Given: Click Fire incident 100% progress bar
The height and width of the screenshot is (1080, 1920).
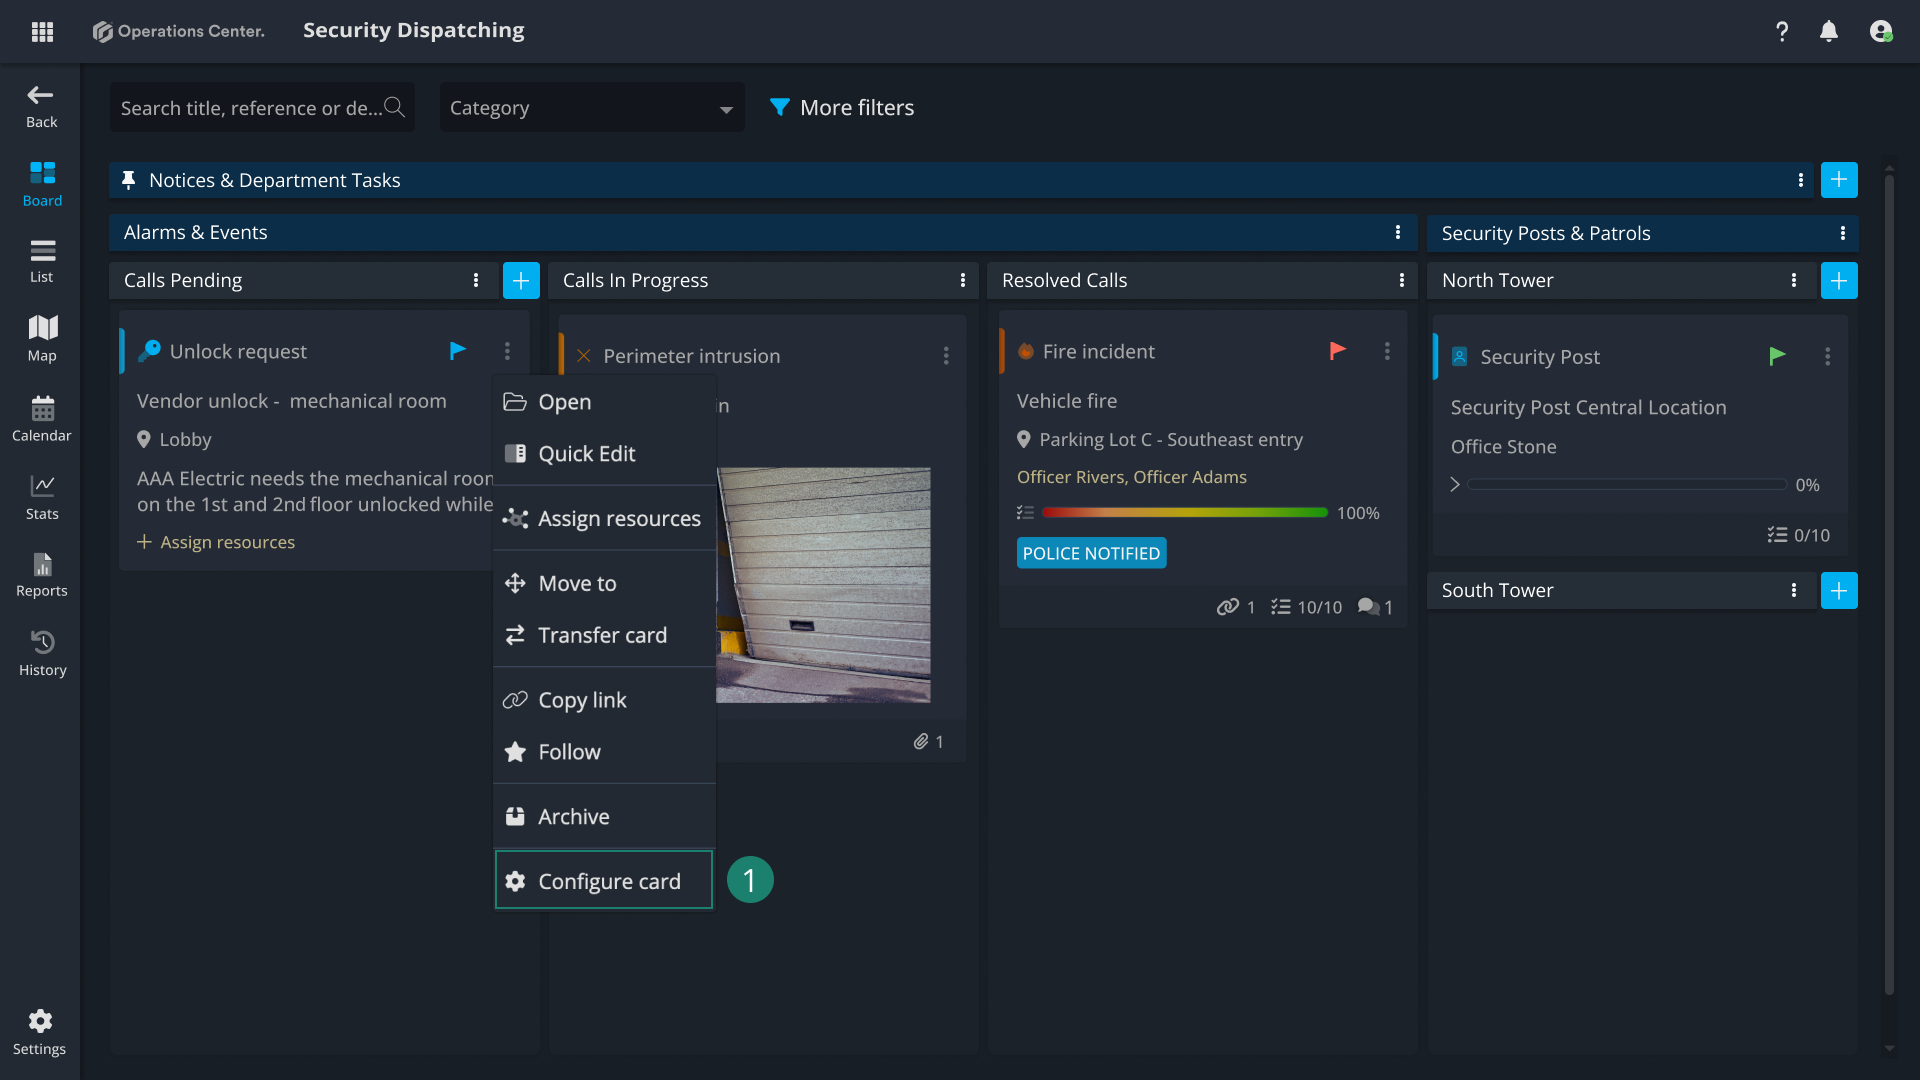Looking at the screenshot, I should tap(1184, 513).
